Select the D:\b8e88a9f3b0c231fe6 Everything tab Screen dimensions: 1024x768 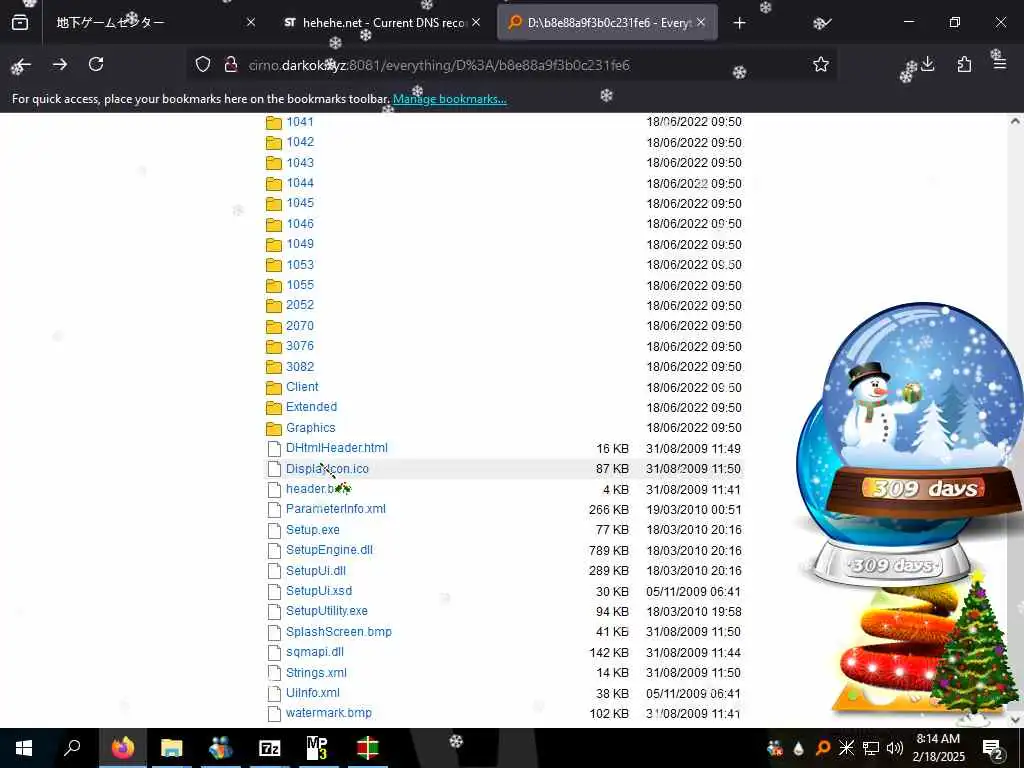pos(607,22)
